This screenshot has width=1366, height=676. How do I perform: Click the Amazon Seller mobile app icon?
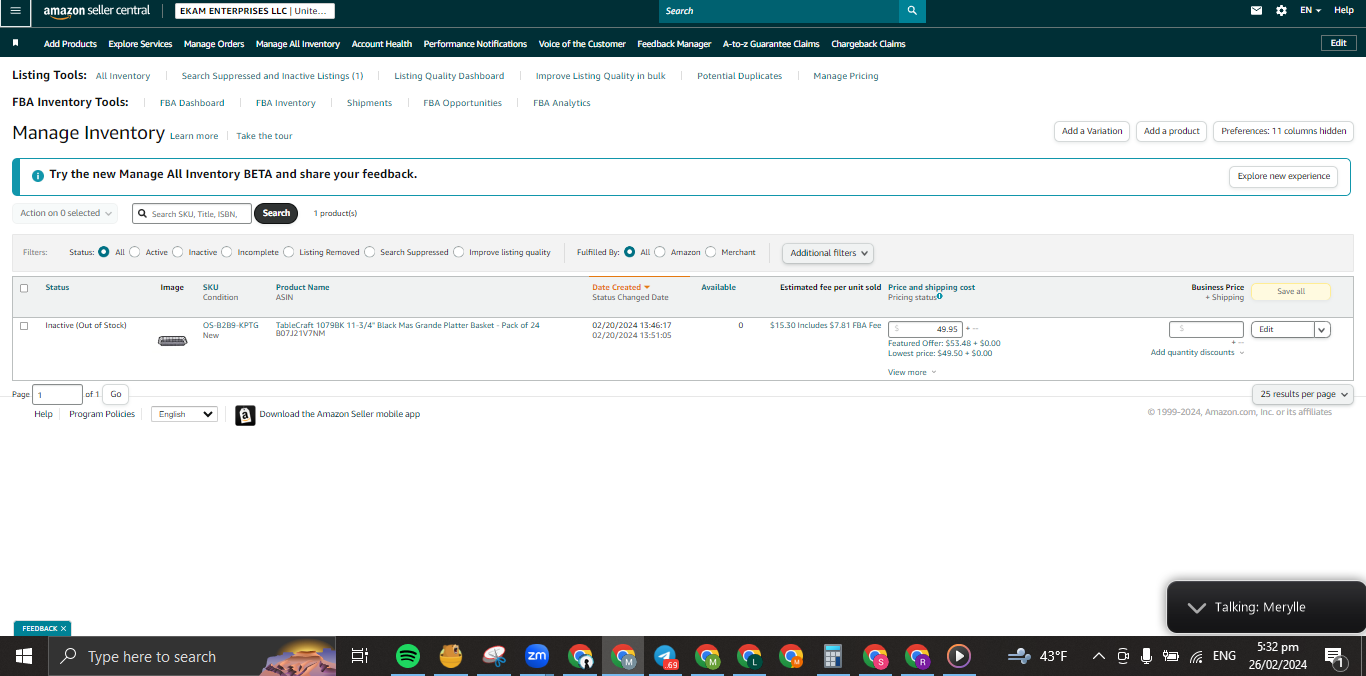click(x=245, y=415)
